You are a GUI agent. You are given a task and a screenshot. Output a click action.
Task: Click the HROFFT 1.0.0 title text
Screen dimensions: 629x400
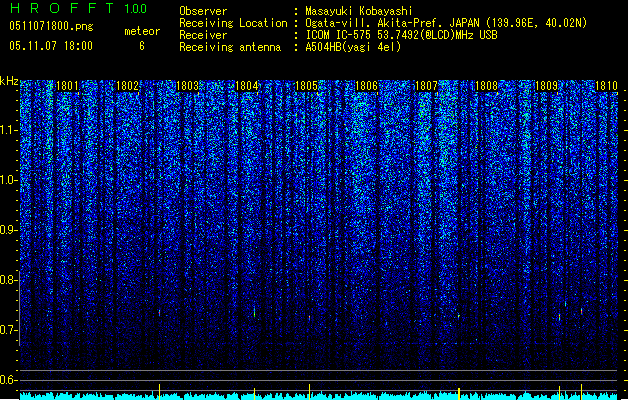coord(79,8)
